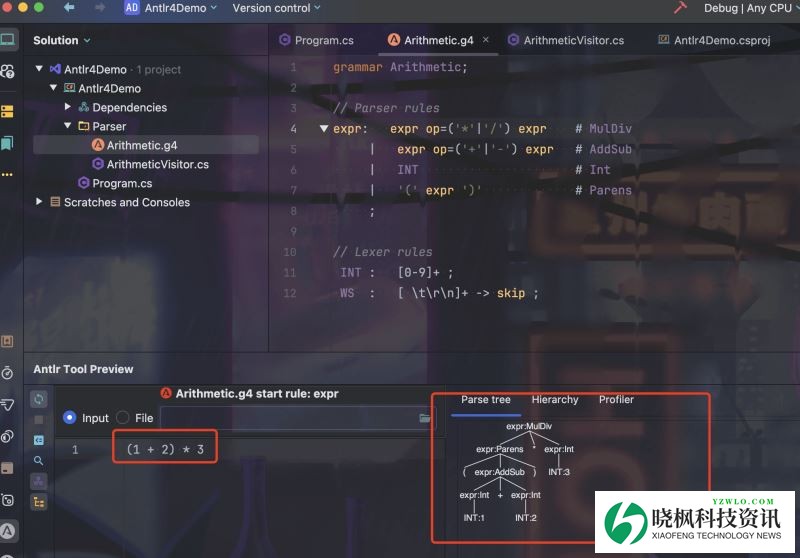Click the blue arrow icon in Antlr preview toolbar

tap(39, 440)
